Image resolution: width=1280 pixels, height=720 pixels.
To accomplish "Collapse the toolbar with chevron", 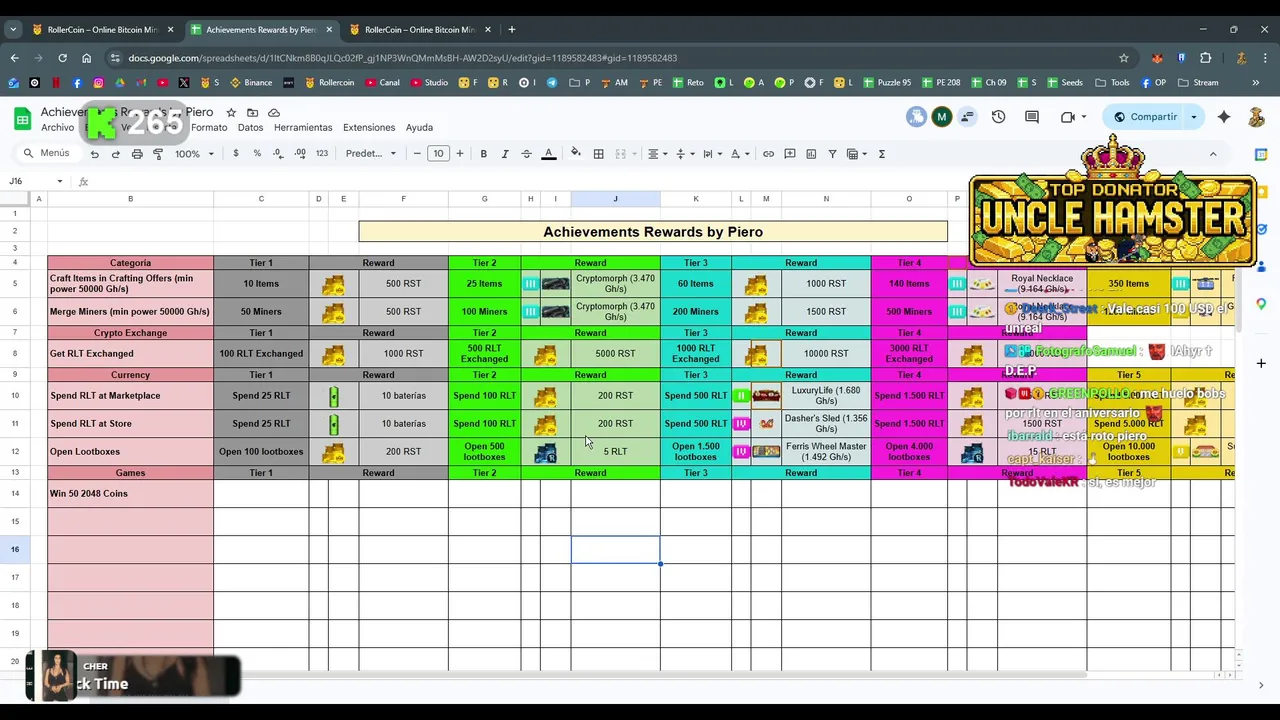I will [x=1213, y=154].
